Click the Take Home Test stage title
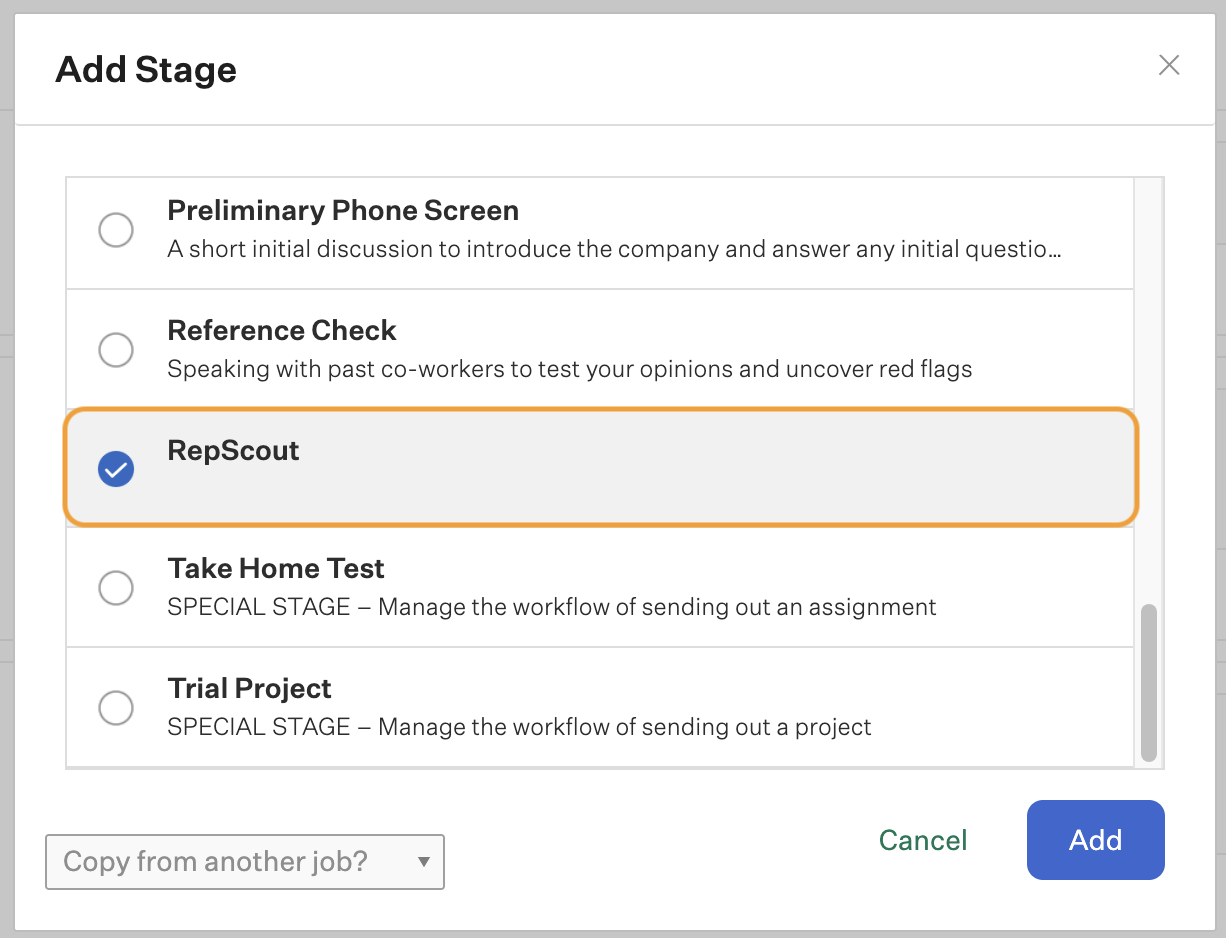1226x938 pixels. coord(276,569)
